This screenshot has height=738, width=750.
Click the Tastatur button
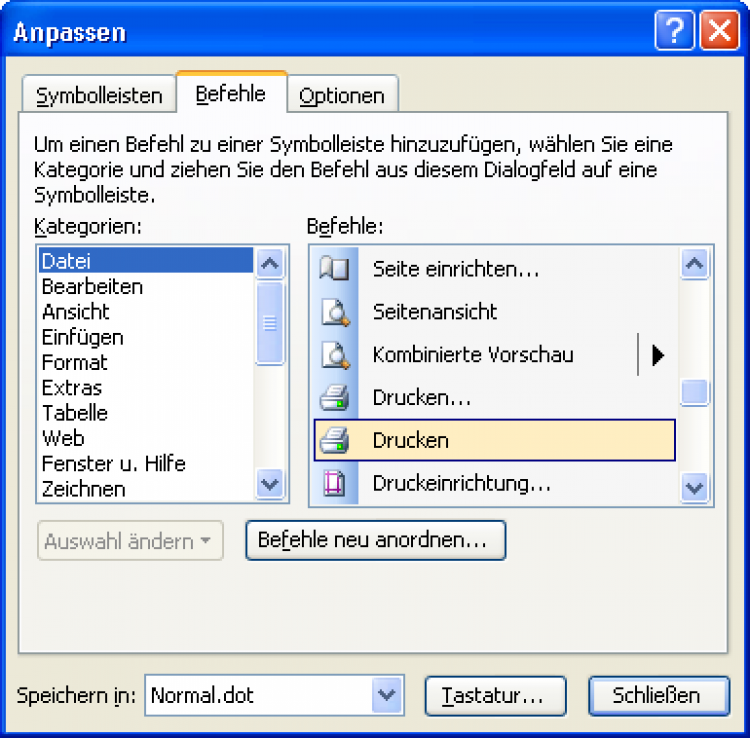point(496,695)
